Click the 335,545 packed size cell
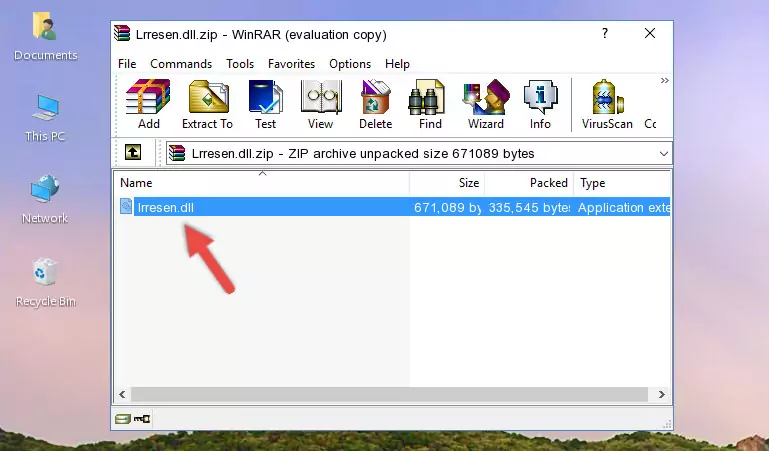769x451 pixels. 529,207
